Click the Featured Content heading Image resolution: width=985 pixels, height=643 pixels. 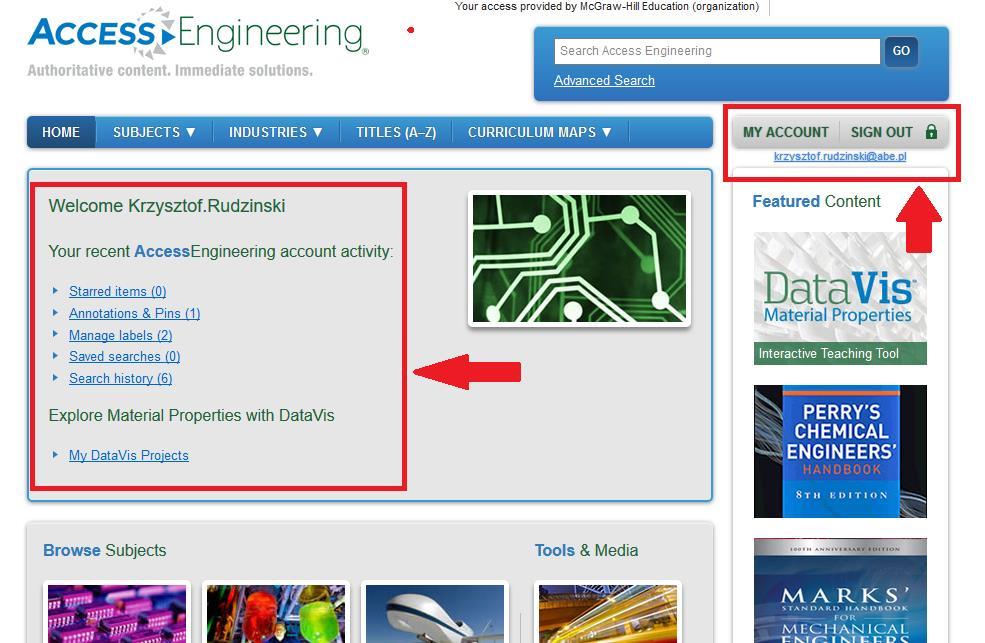816,201
